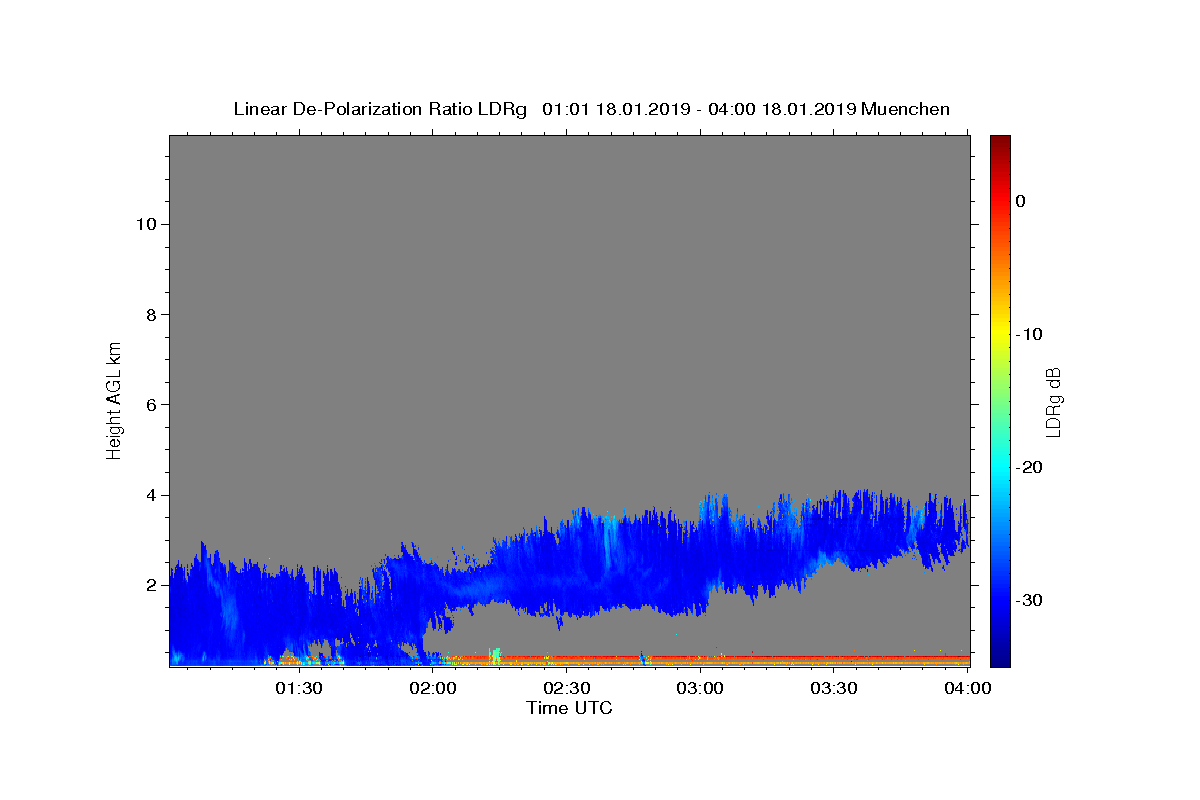Click the colorbar tick label '-20'

1030,467
